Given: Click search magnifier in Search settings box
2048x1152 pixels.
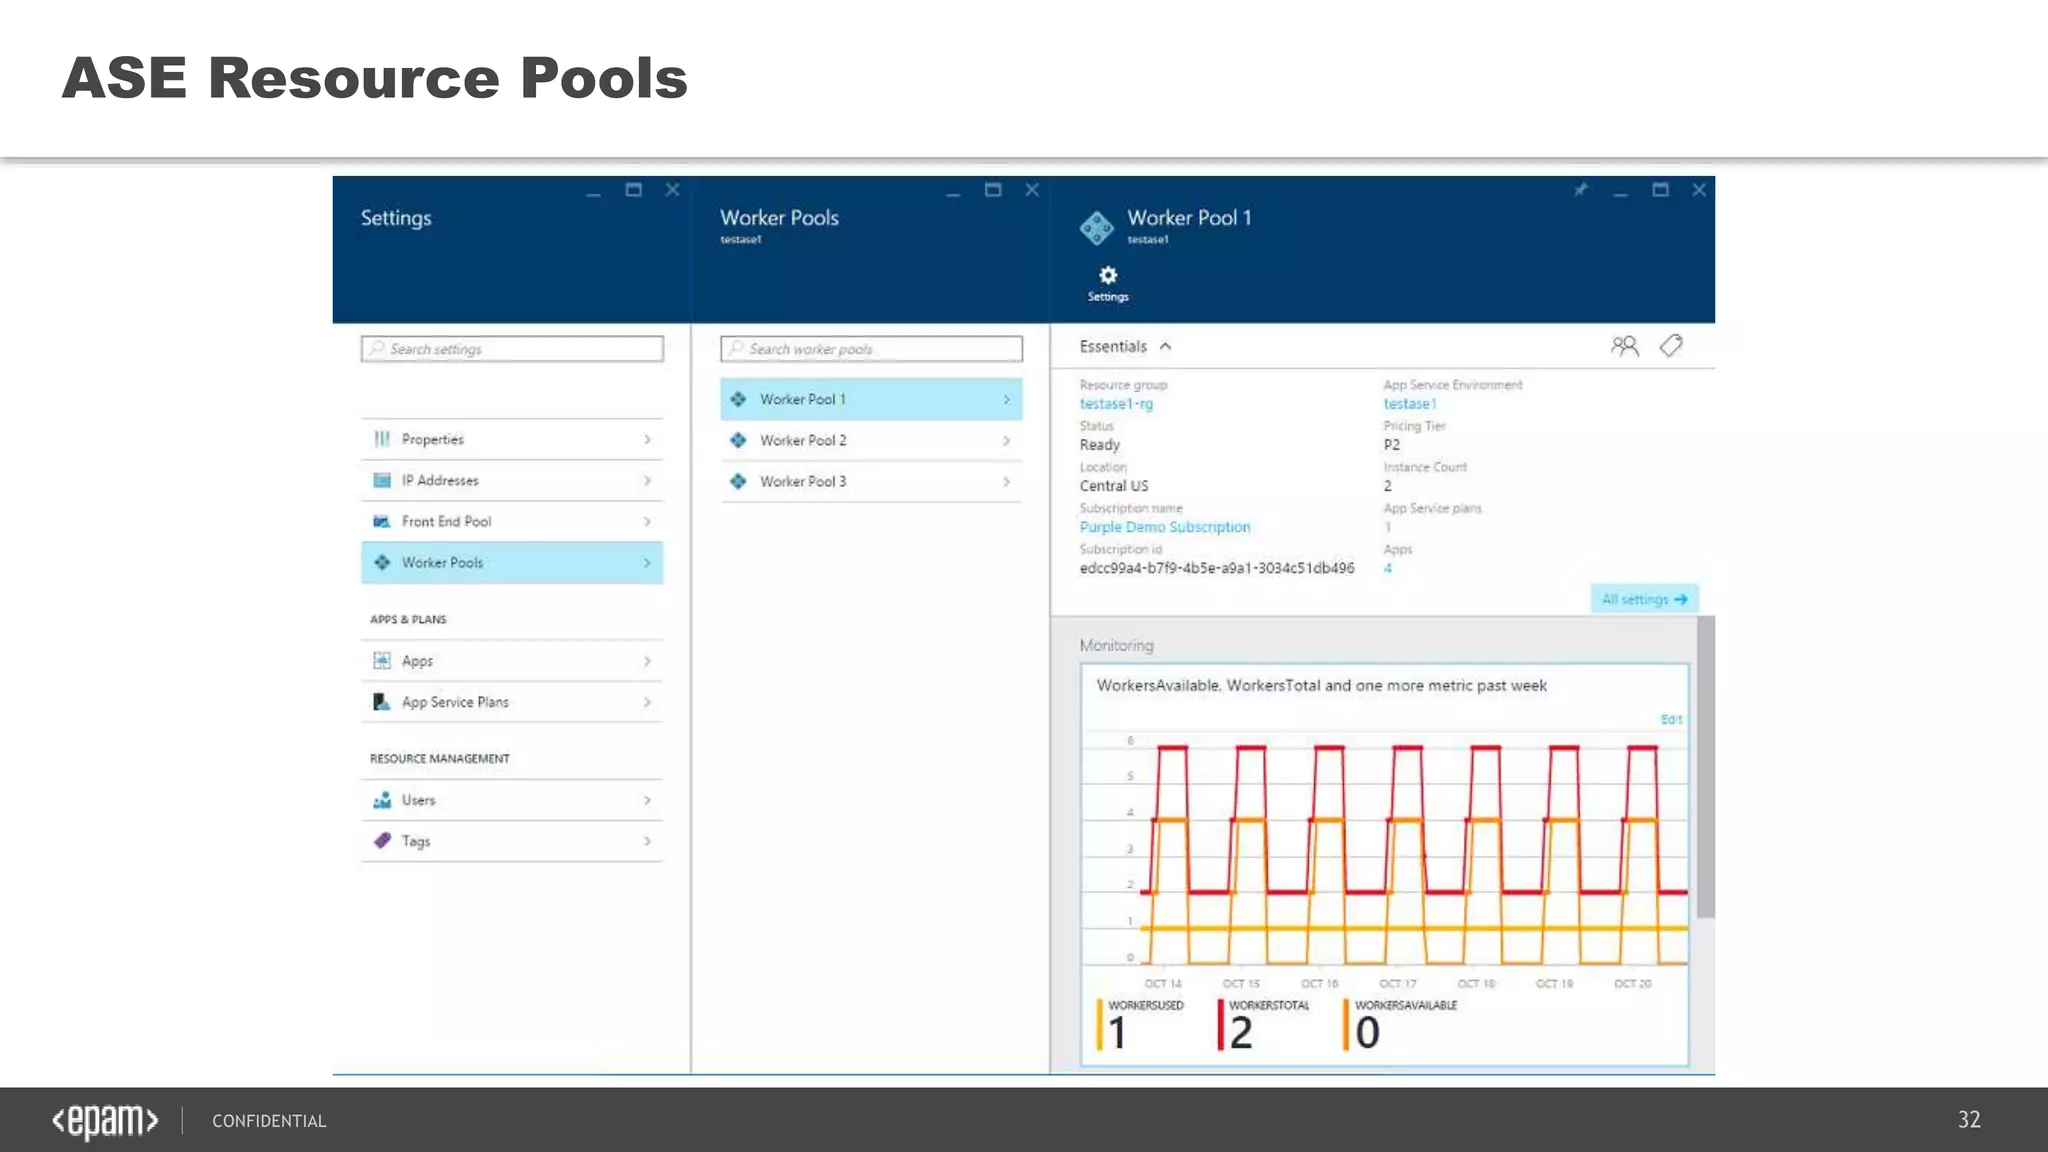Looking at the screenshot, I should (x=377, y=348).
